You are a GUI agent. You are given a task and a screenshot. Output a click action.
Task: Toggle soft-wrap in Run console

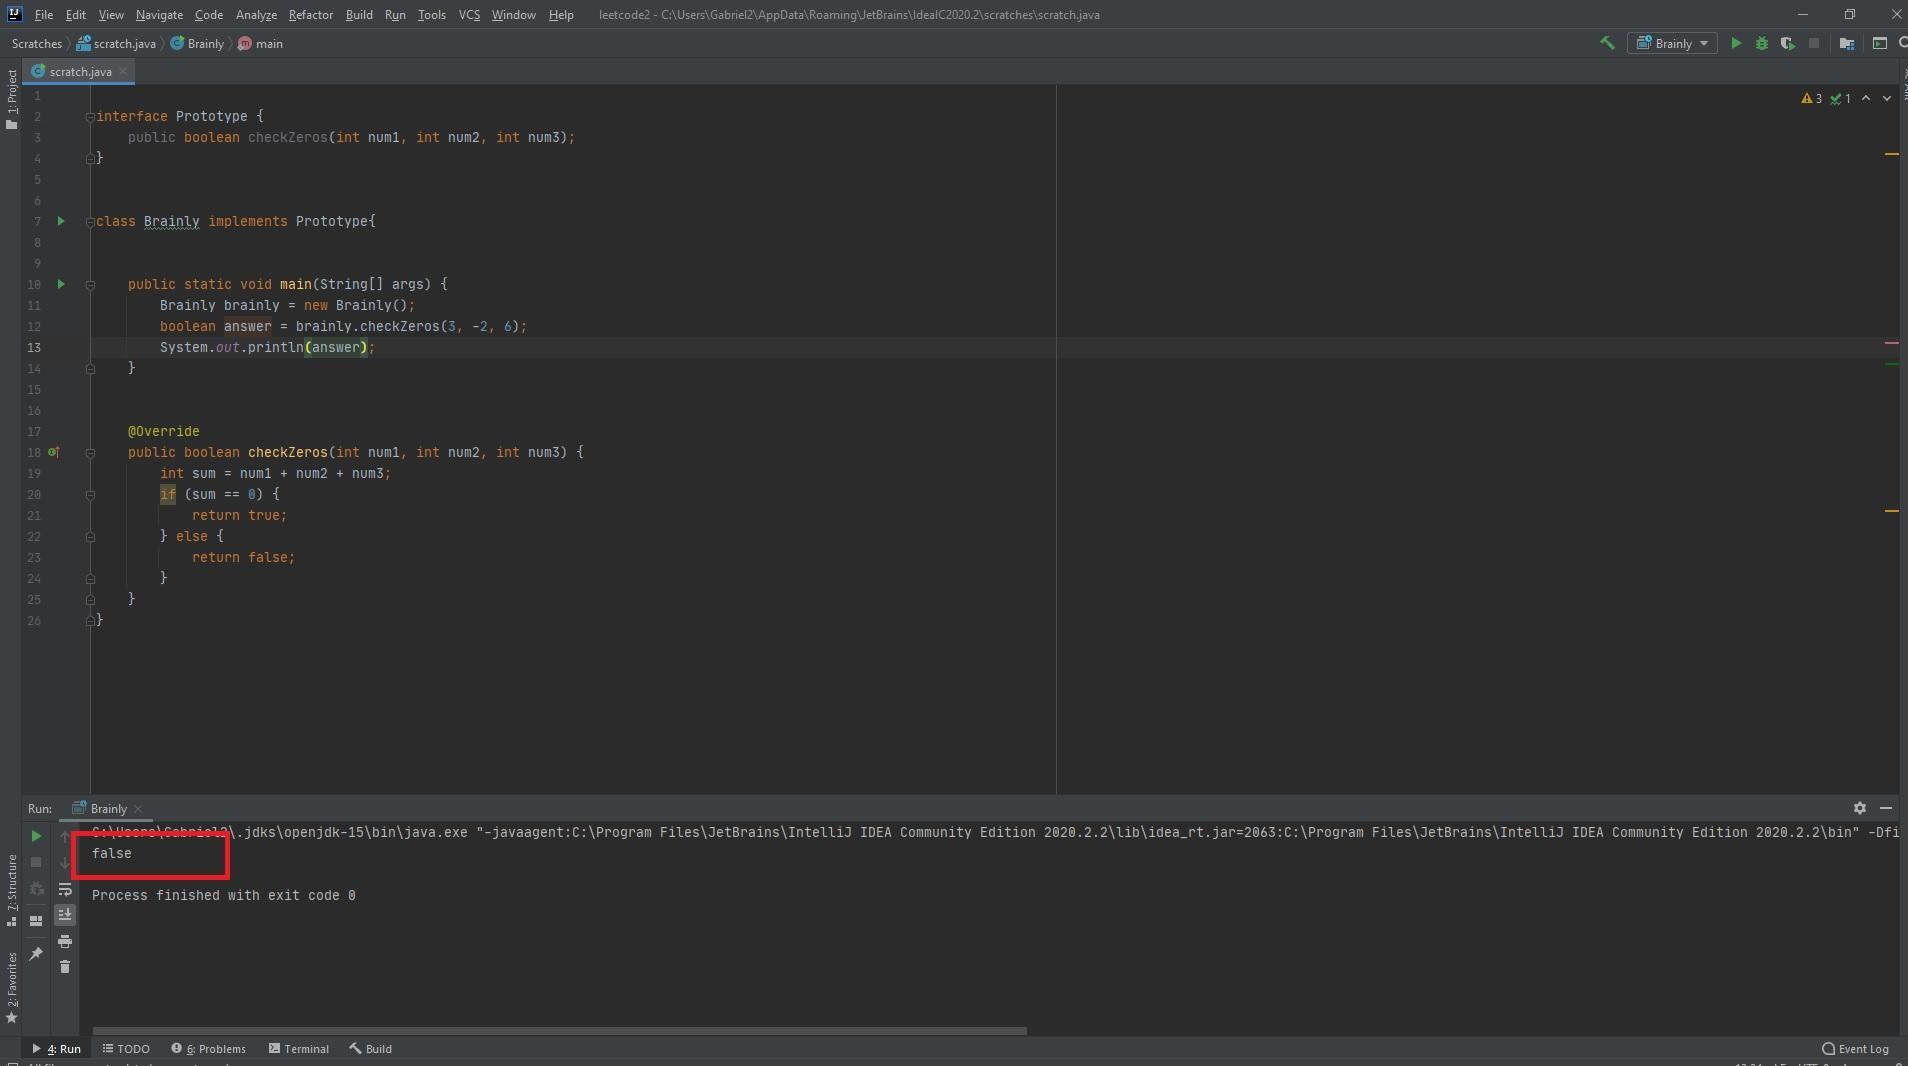tap(65, 889)
